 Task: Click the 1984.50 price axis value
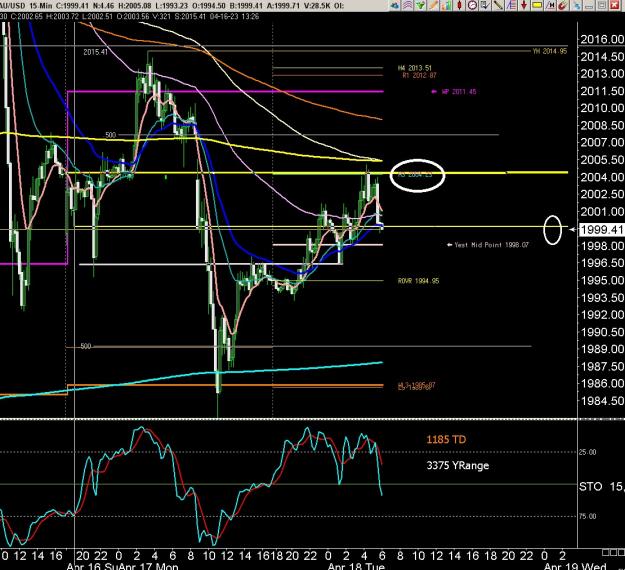click(602, 401)
